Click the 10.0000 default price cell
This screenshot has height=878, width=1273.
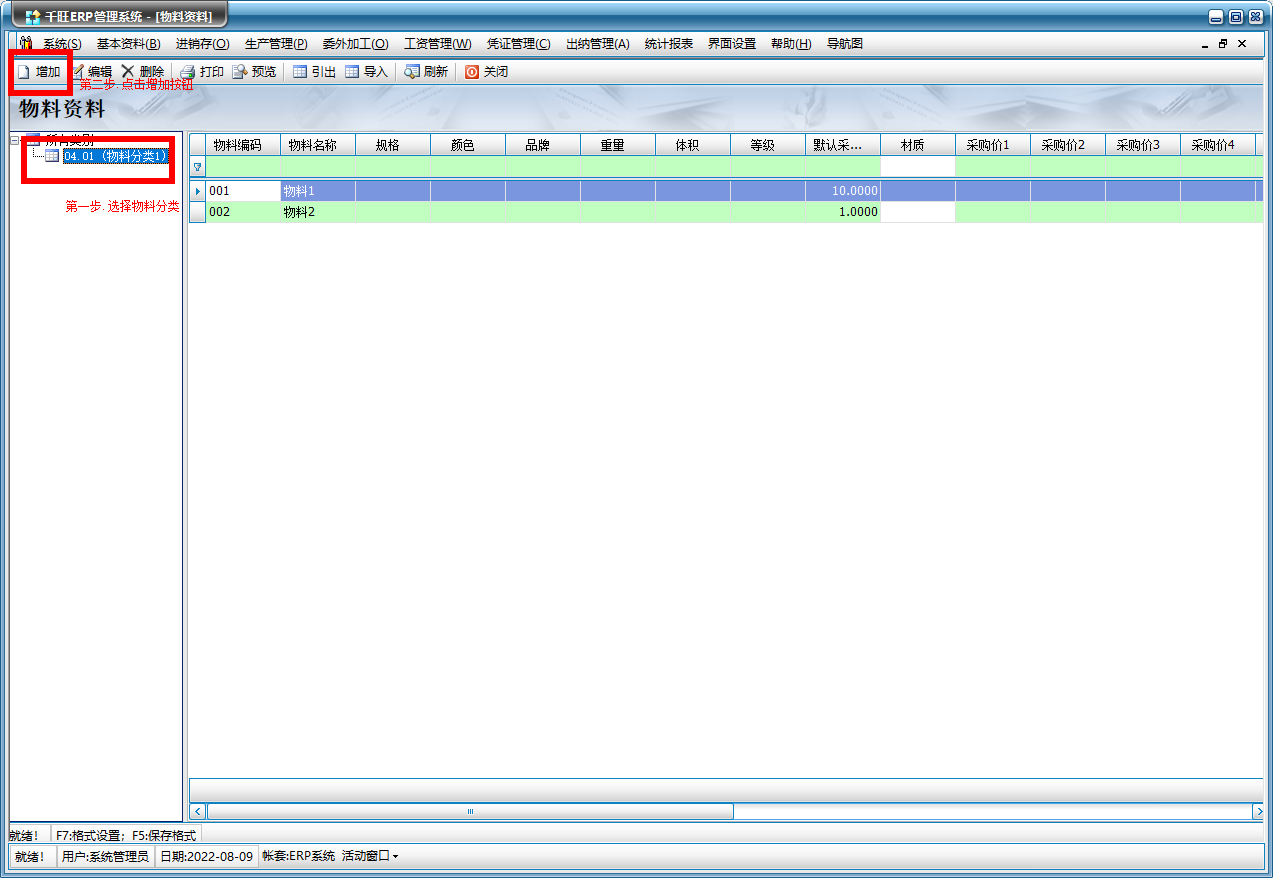pos(843,190)
